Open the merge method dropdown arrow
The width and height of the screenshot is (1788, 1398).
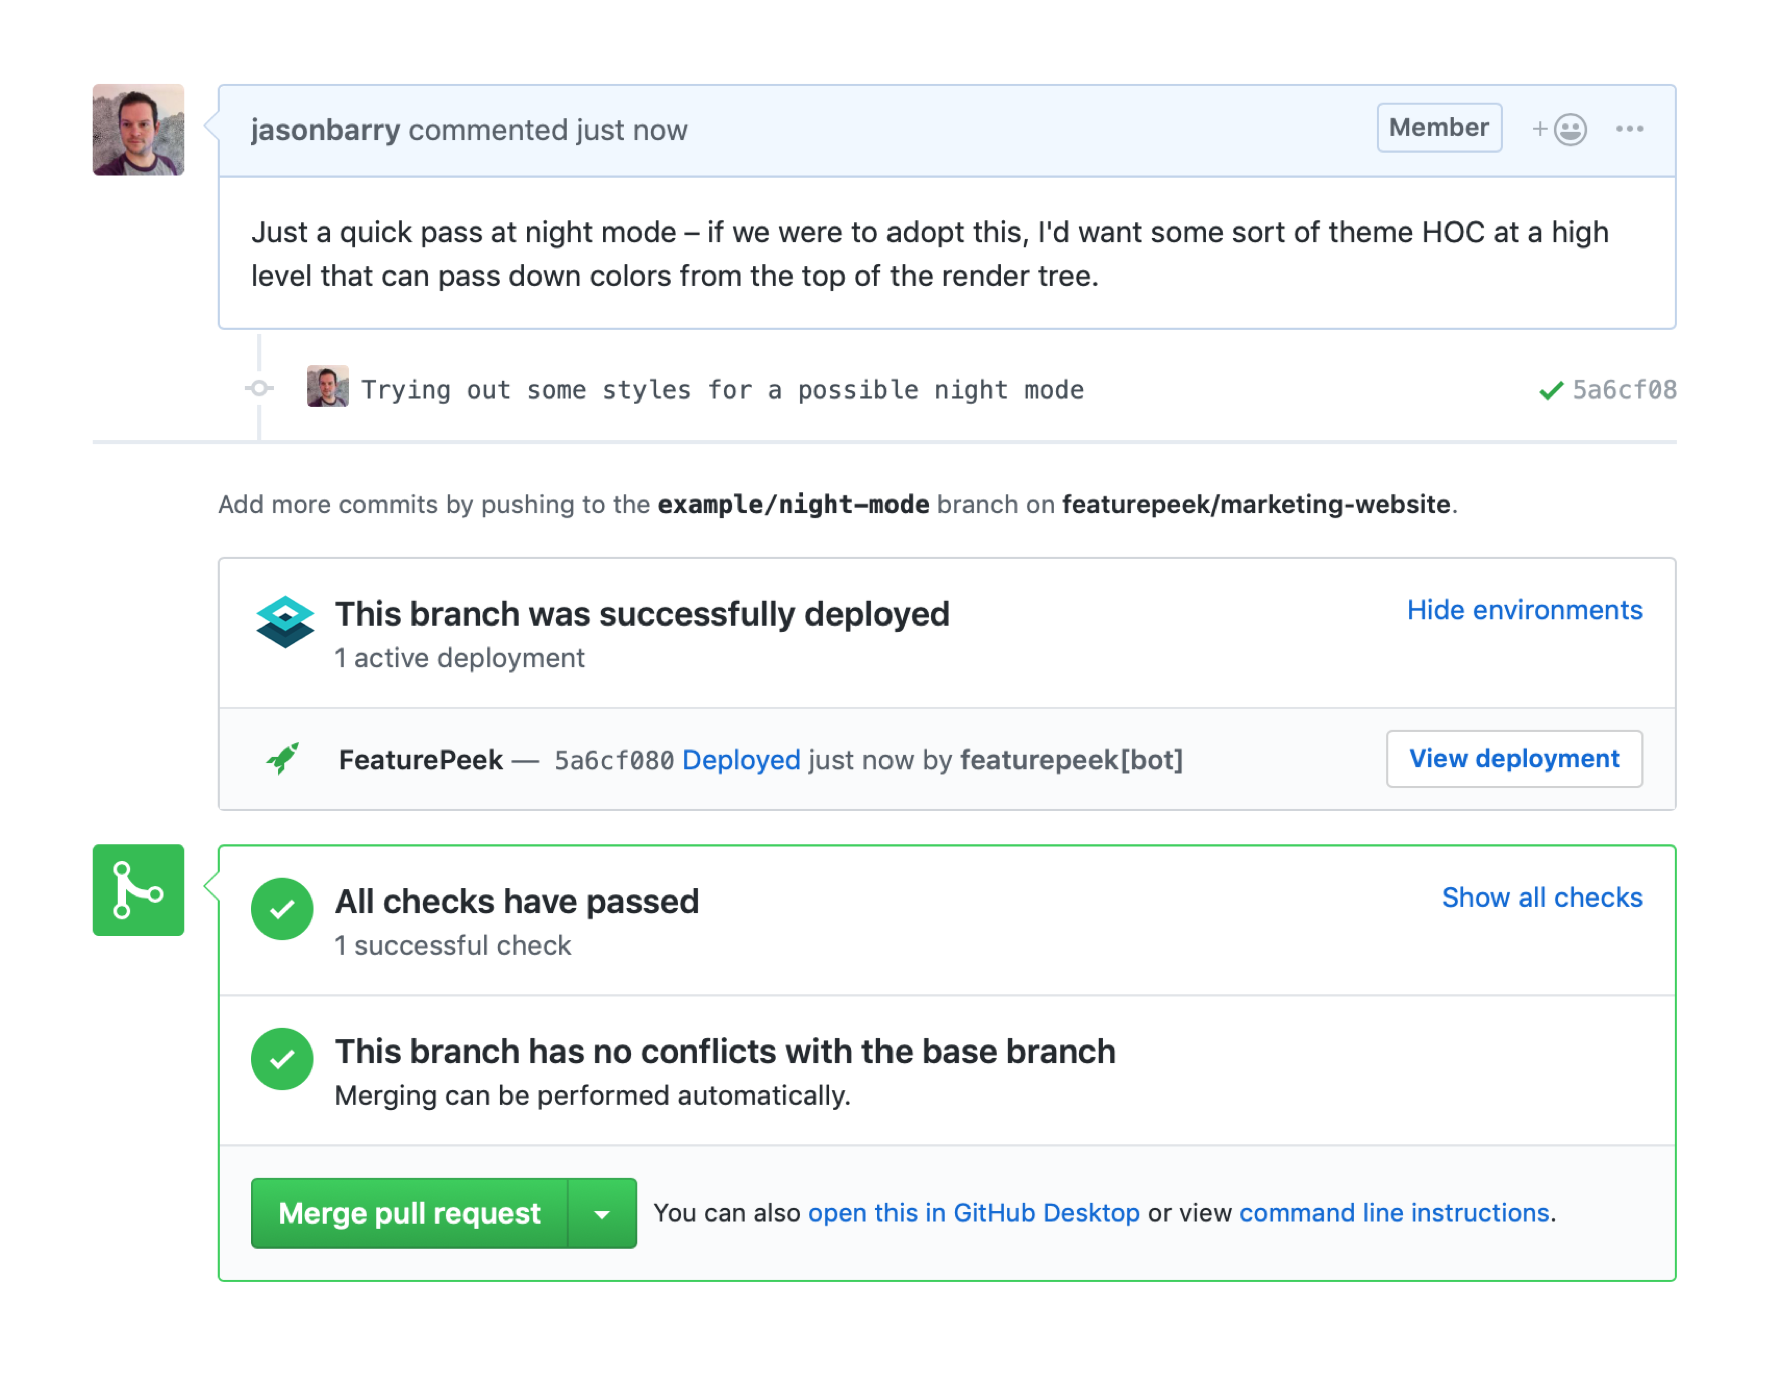click(602, 1214)
